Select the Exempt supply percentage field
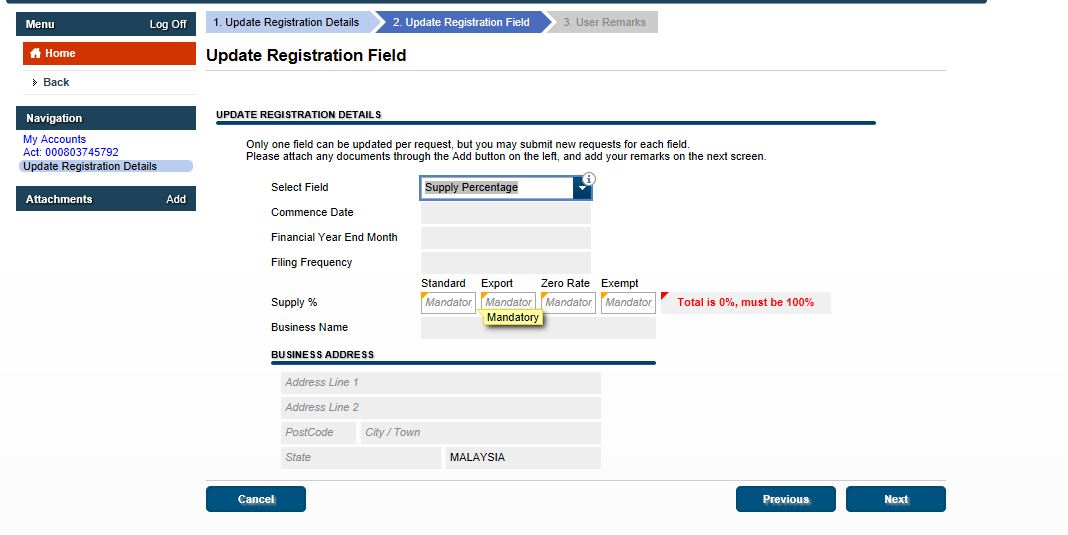 click(x=628, y=302)
